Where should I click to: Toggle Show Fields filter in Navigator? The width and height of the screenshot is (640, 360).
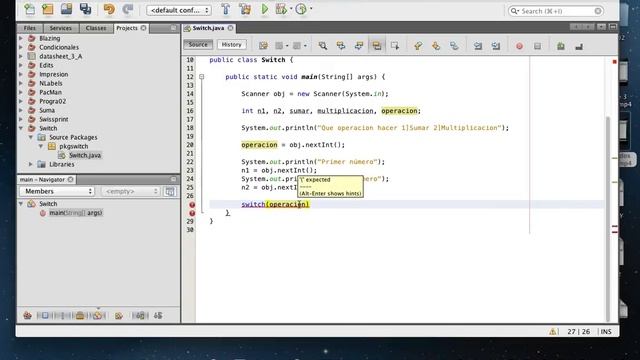point(45,316)
